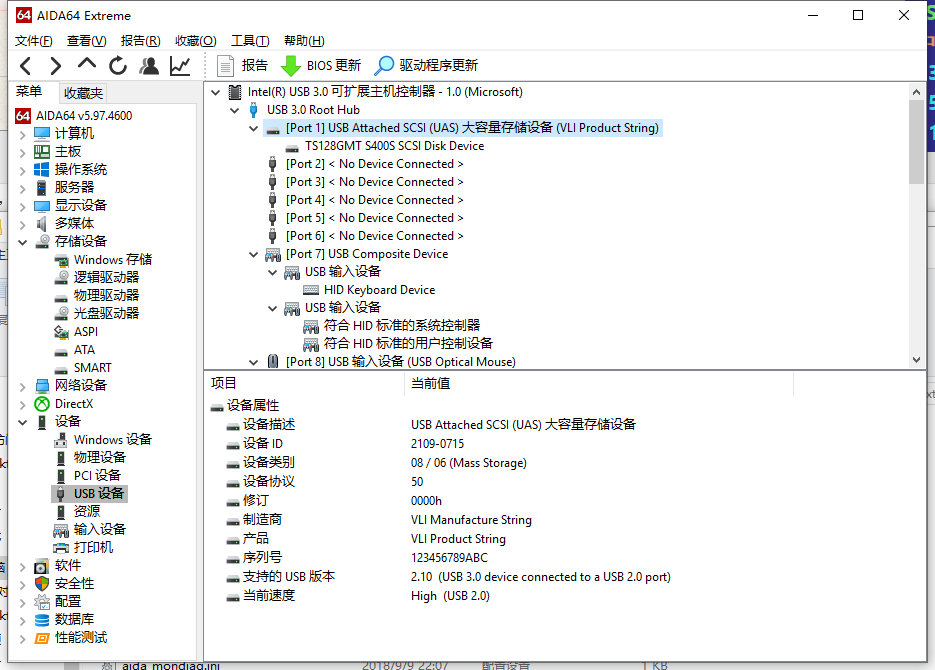Screen dimensions: 935x670
Task: Click the 当前值 column header
Action: pyautogui.click(x=431, y=383)
